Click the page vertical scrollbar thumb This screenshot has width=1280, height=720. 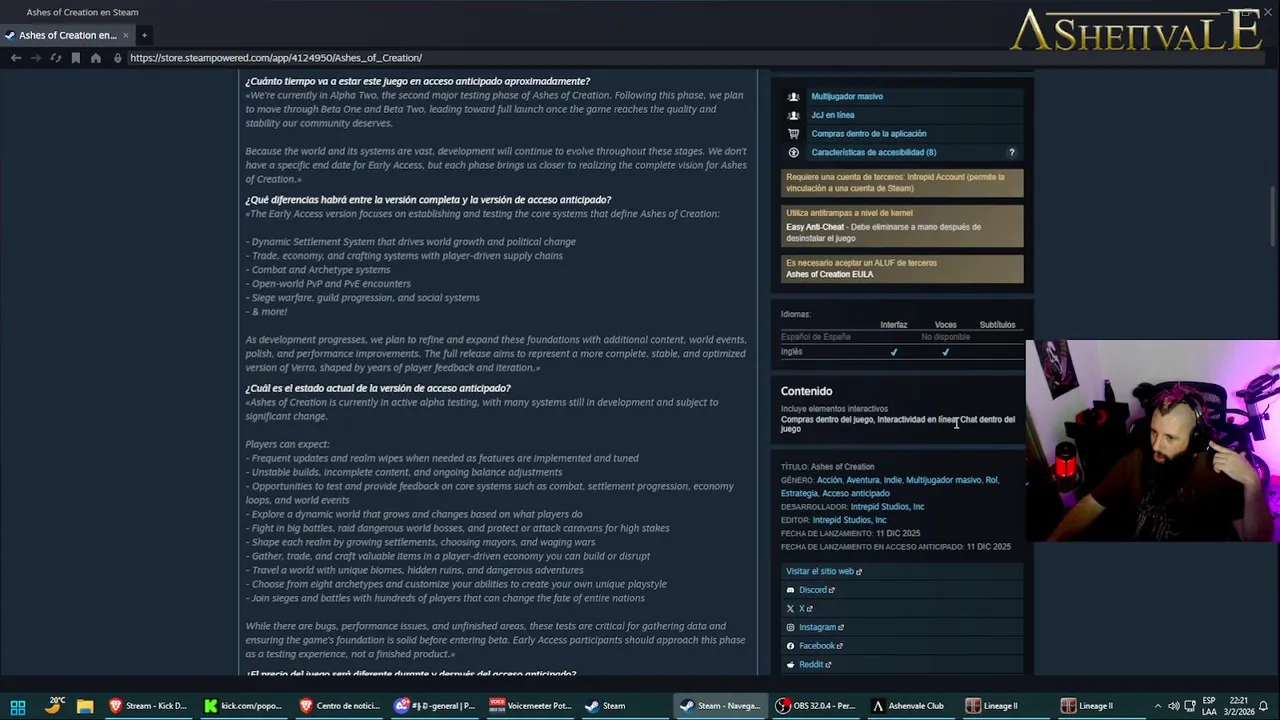1273,216
